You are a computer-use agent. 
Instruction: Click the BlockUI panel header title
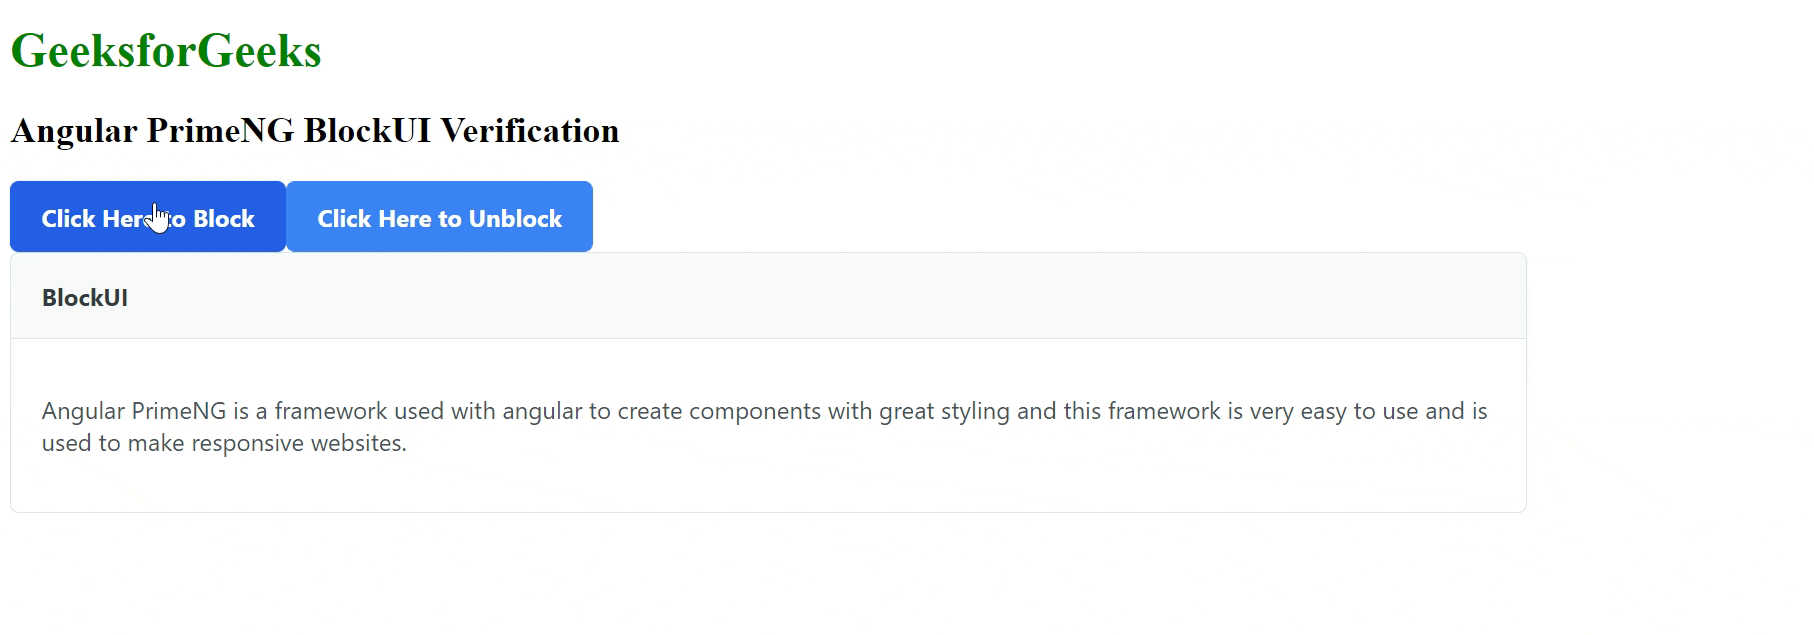tap(85, 298)
